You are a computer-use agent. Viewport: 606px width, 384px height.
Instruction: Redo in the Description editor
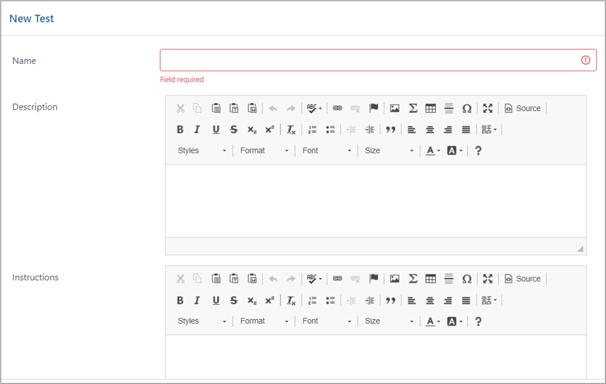pyautogui.click(x=291, y=109)
